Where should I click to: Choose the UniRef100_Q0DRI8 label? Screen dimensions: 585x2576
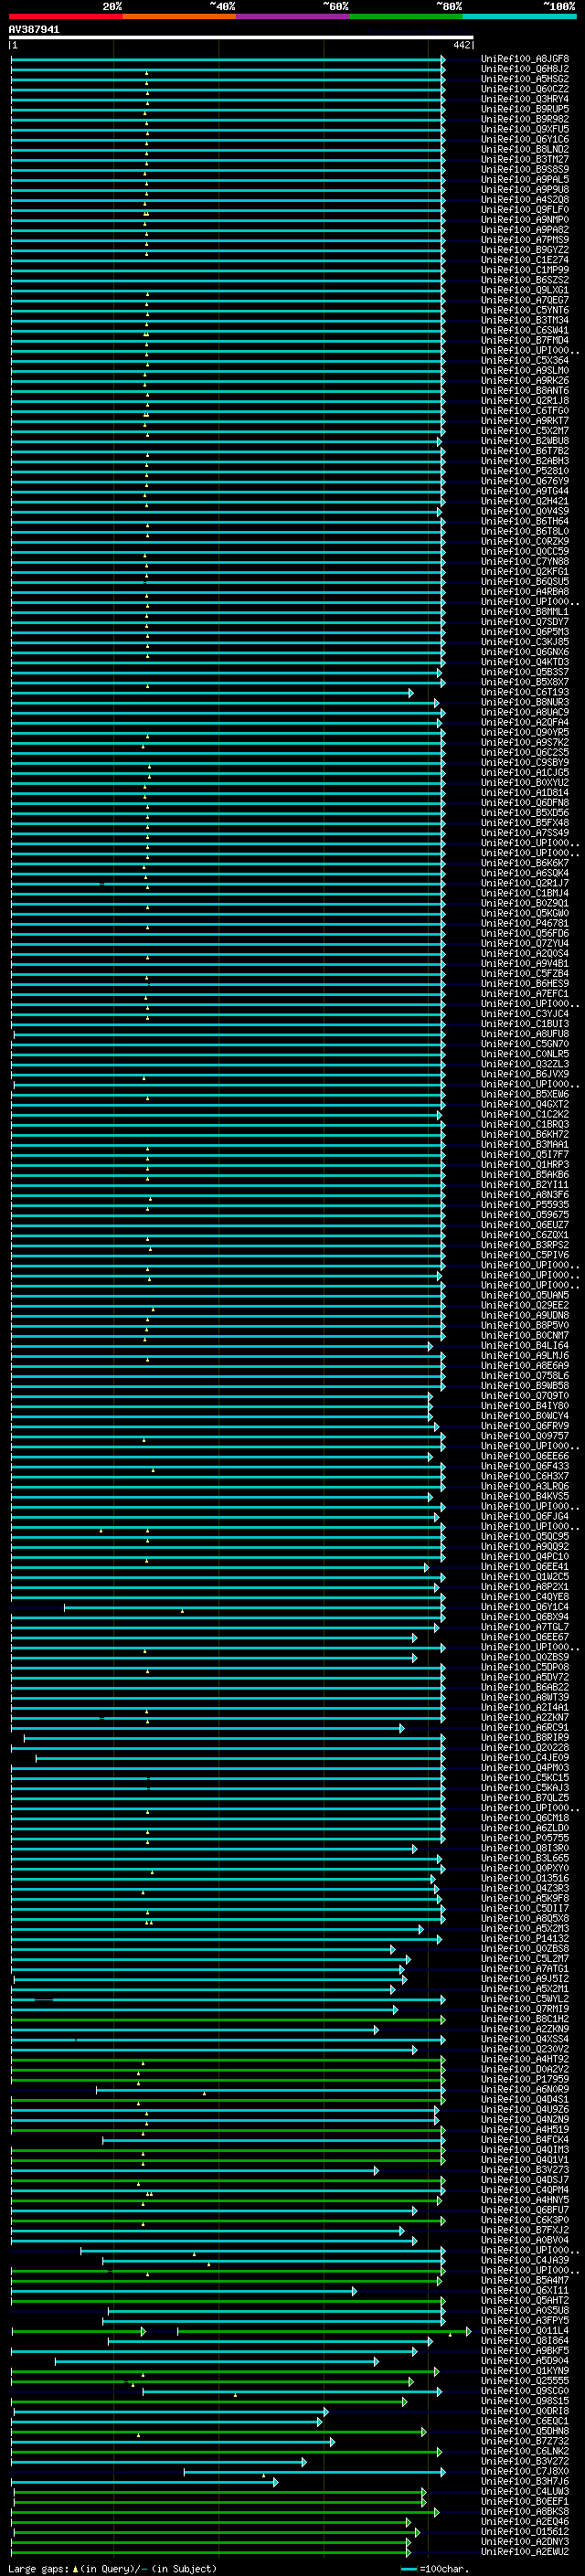click(x=525, y=2410)
